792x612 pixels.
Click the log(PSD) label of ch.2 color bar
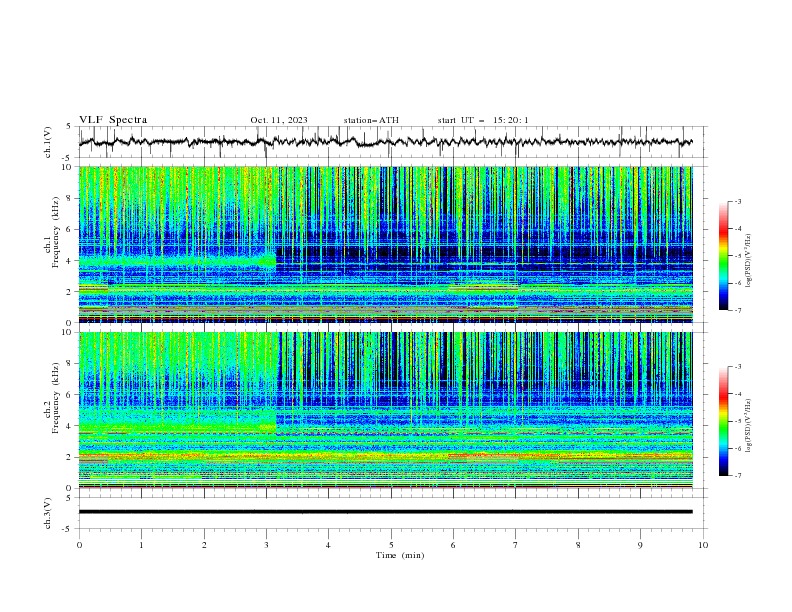coord(749,426)
